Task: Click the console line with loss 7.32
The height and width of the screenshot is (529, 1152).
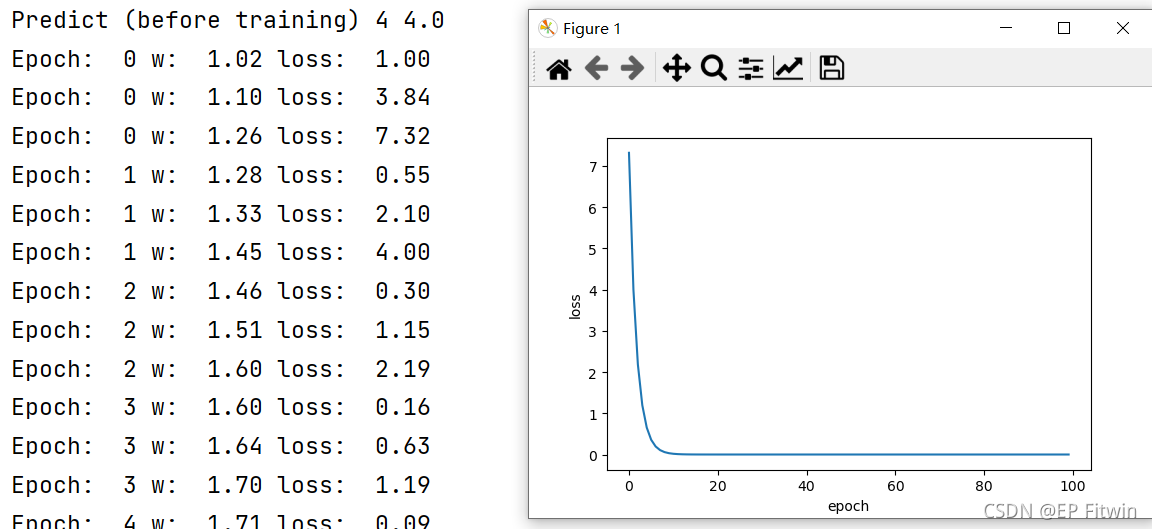Action: (221, 136)
